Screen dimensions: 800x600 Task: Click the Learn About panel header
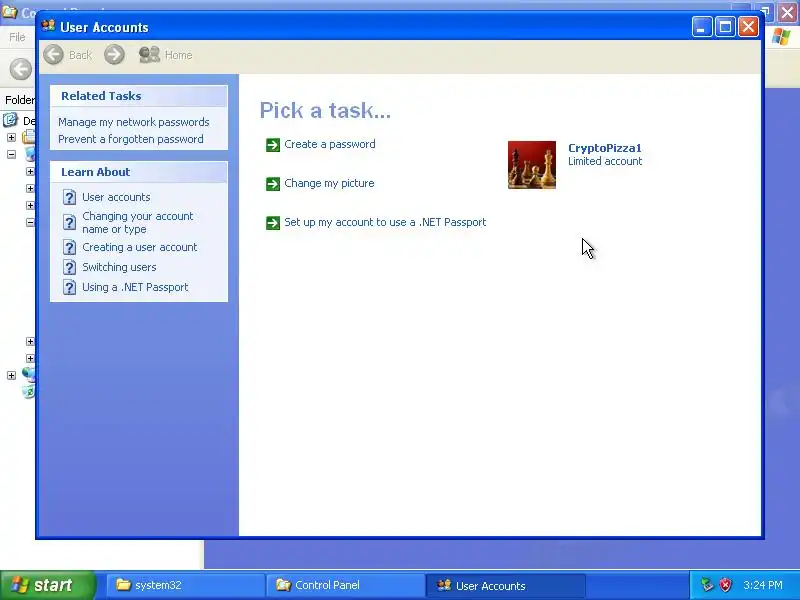[x=139, y=172]
